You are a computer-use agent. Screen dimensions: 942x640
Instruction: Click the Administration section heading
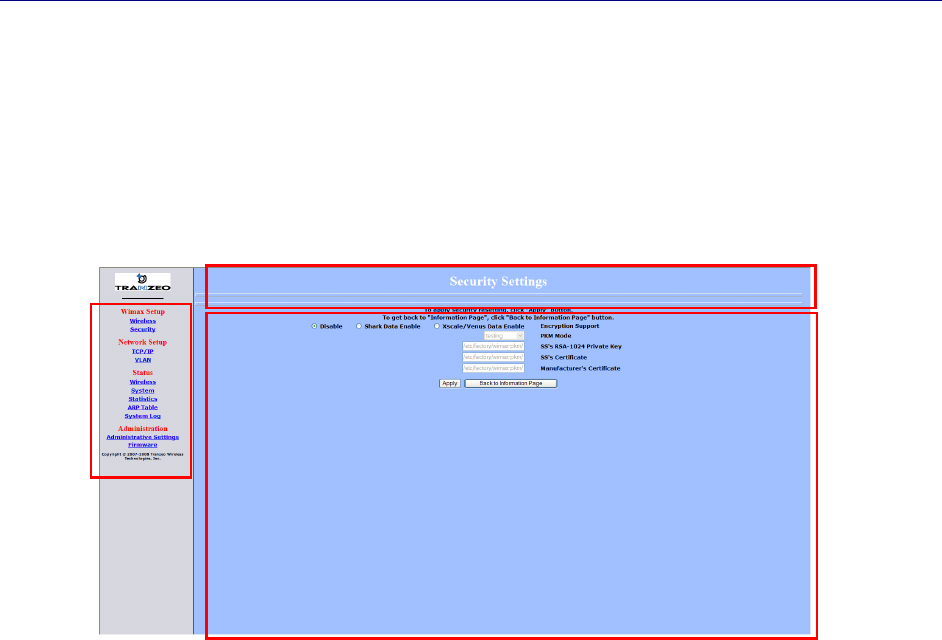tap(142, 428)
